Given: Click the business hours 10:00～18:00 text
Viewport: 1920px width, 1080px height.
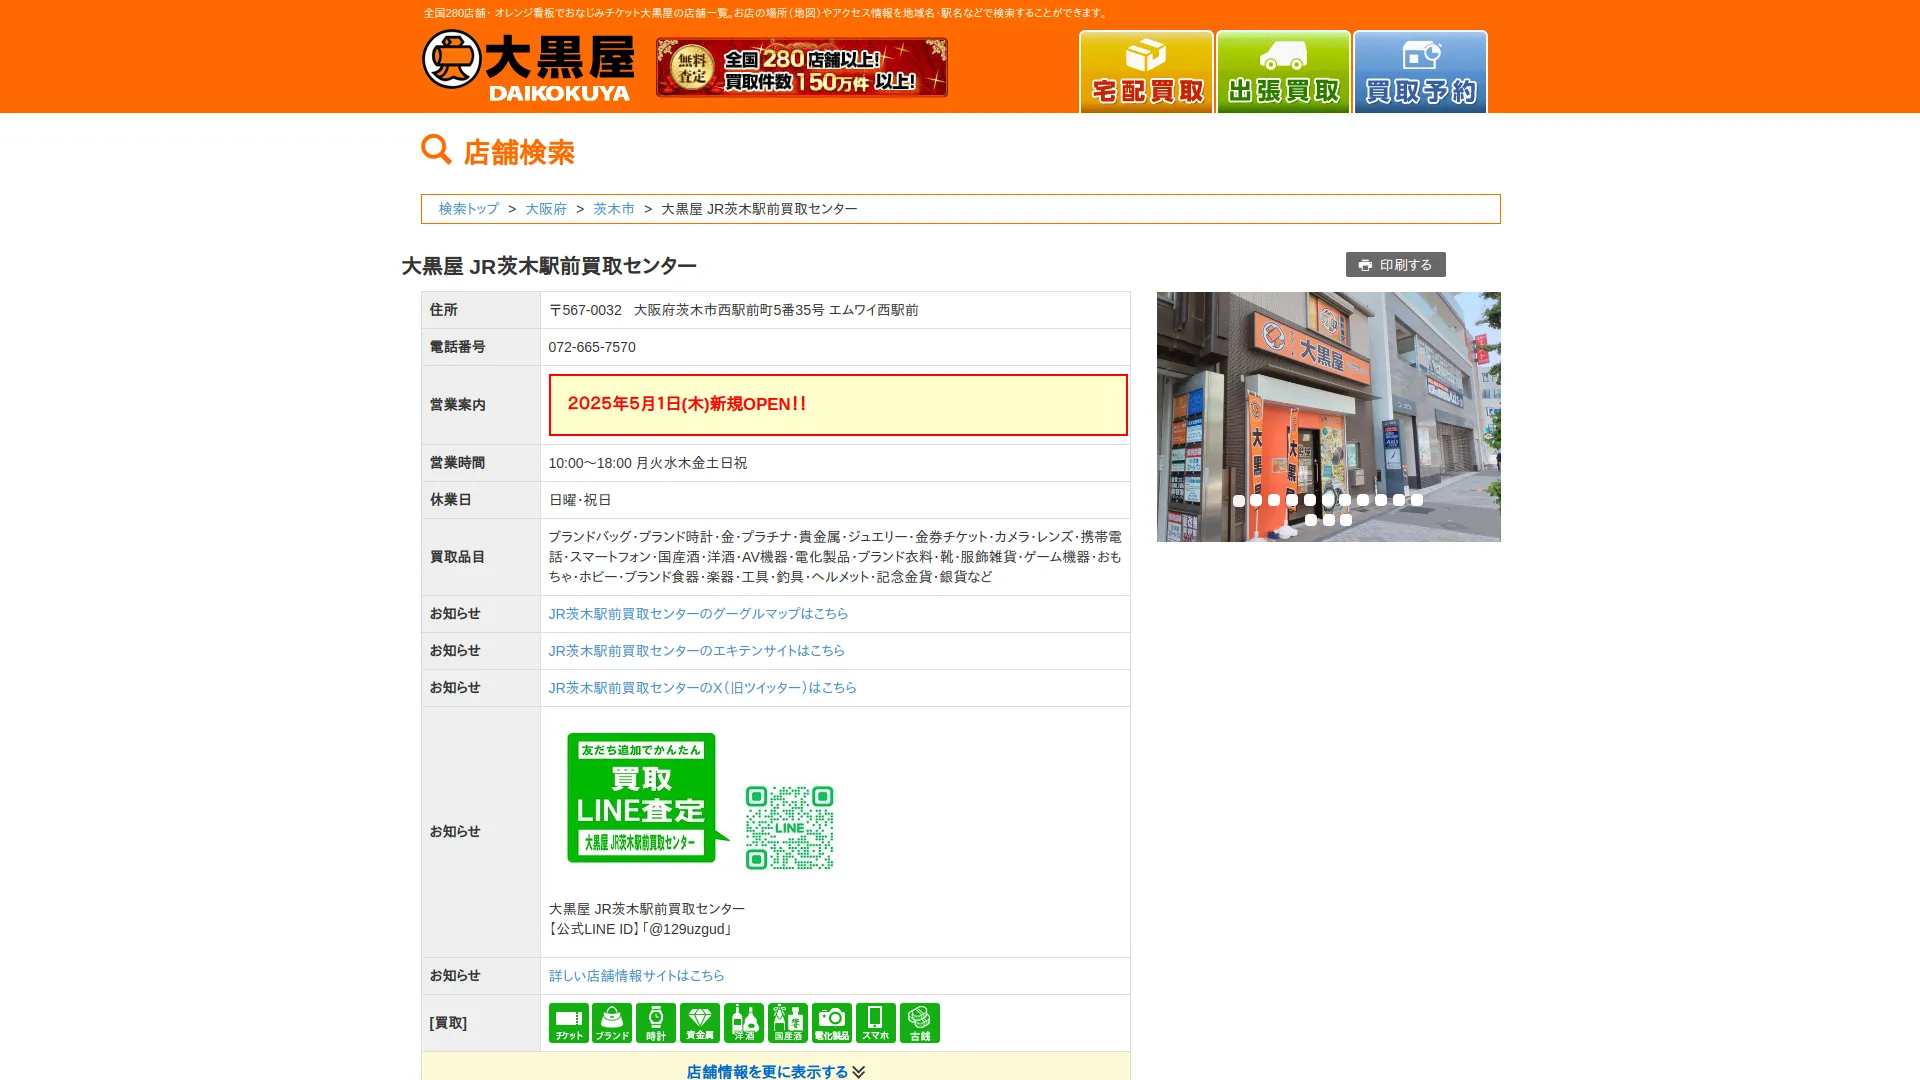Looking at the screenshot, I should click(648, 463).
